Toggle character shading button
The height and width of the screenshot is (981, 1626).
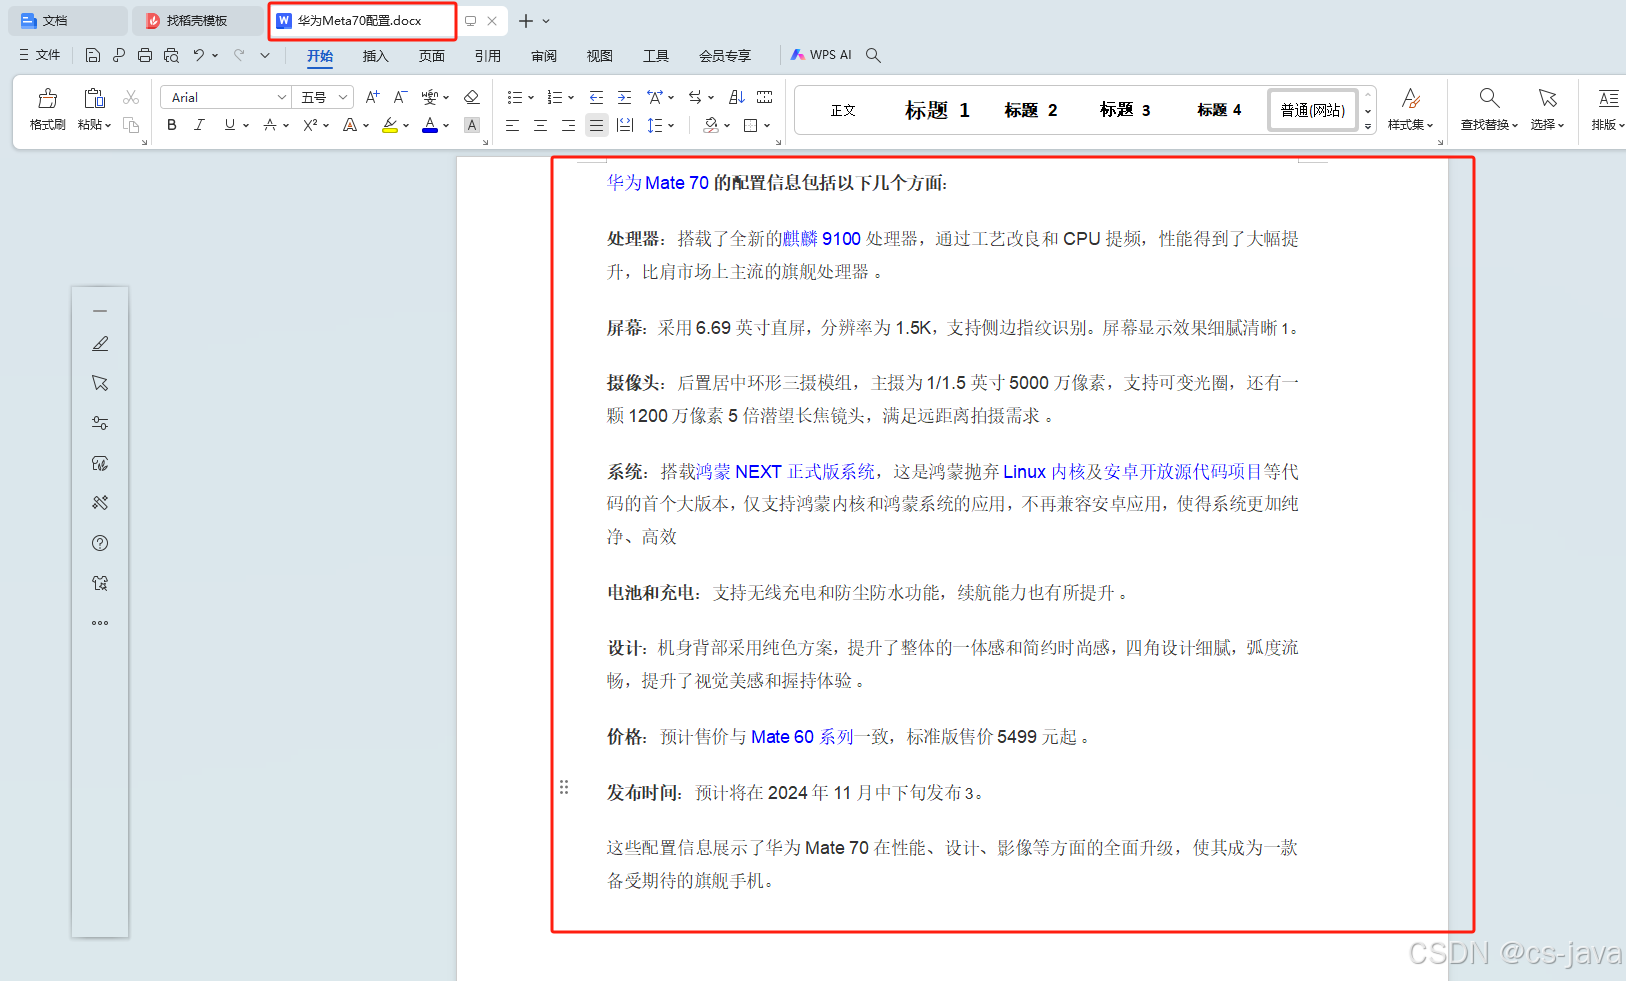472,125
